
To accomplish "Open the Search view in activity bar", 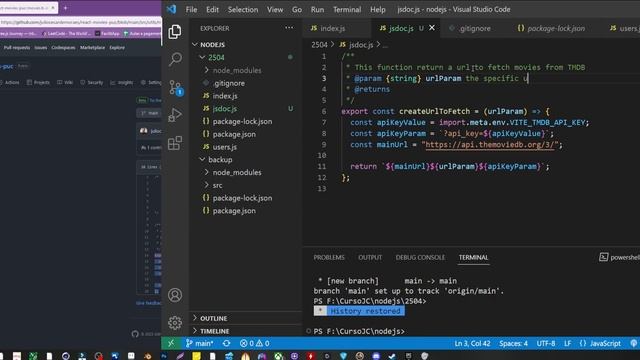I will [175, 59].
